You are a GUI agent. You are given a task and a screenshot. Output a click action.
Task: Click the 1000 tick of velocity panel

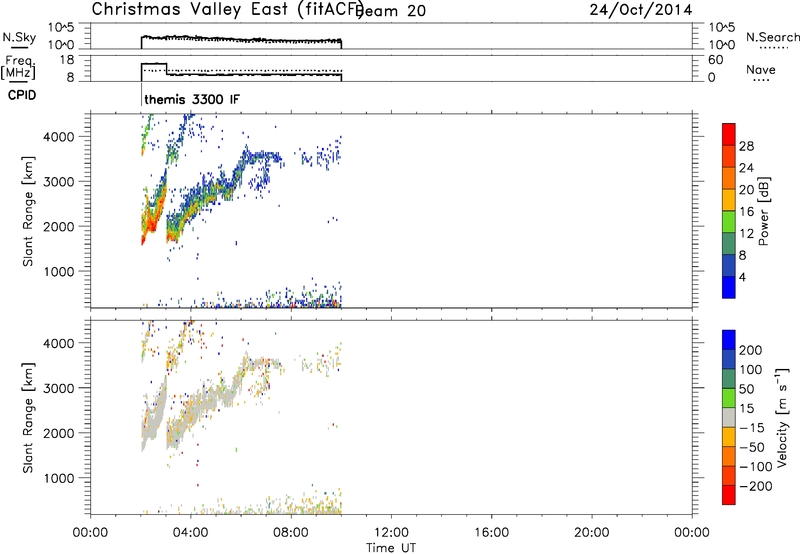pyautogui.click(x=59, y=478)
